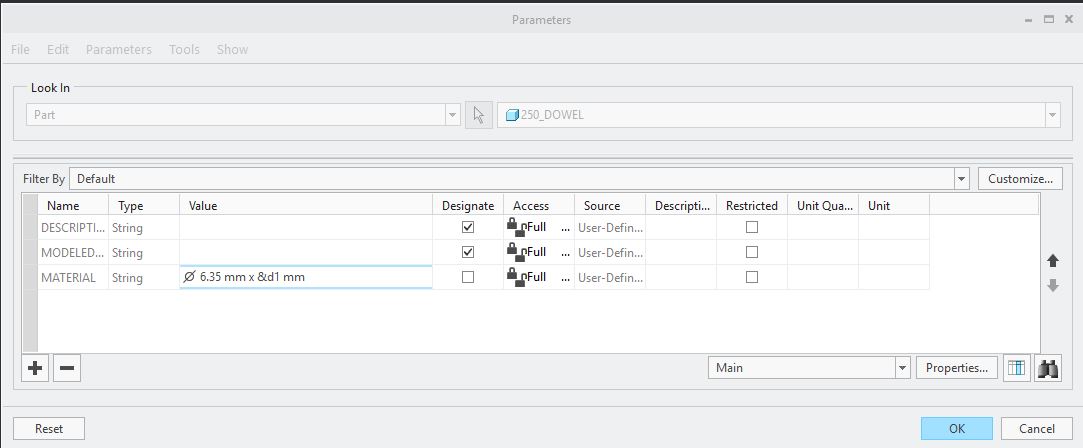Select the MODELED... parameter name cell

pos(73,253)
